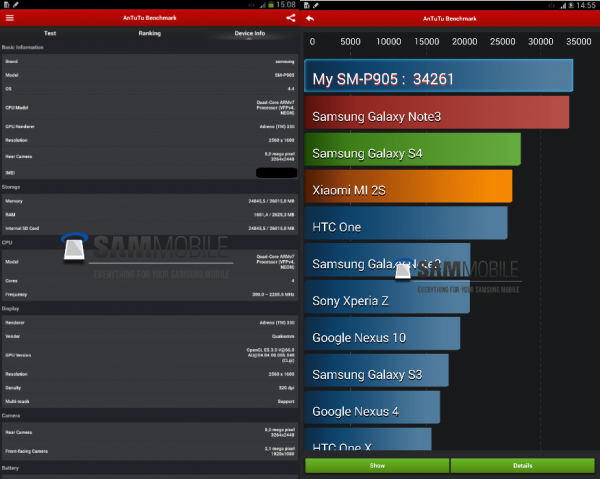This screenshot has width=600, height=479.
Task: Tap the pencil notification icon in right screen status bar
Action: [316, 5]
